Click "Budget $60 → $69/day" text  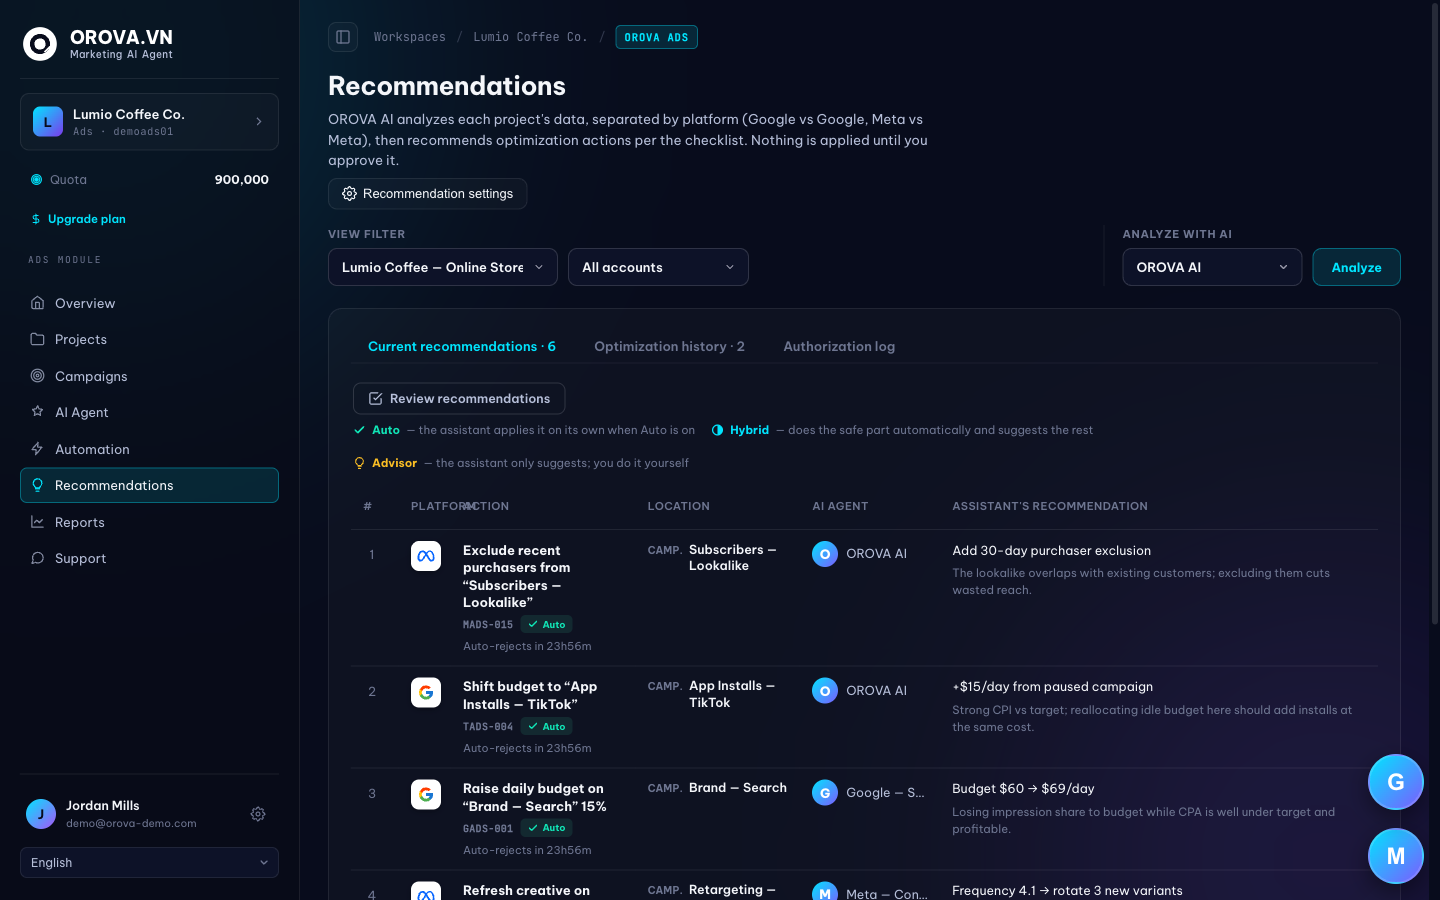click(1023, 789)
